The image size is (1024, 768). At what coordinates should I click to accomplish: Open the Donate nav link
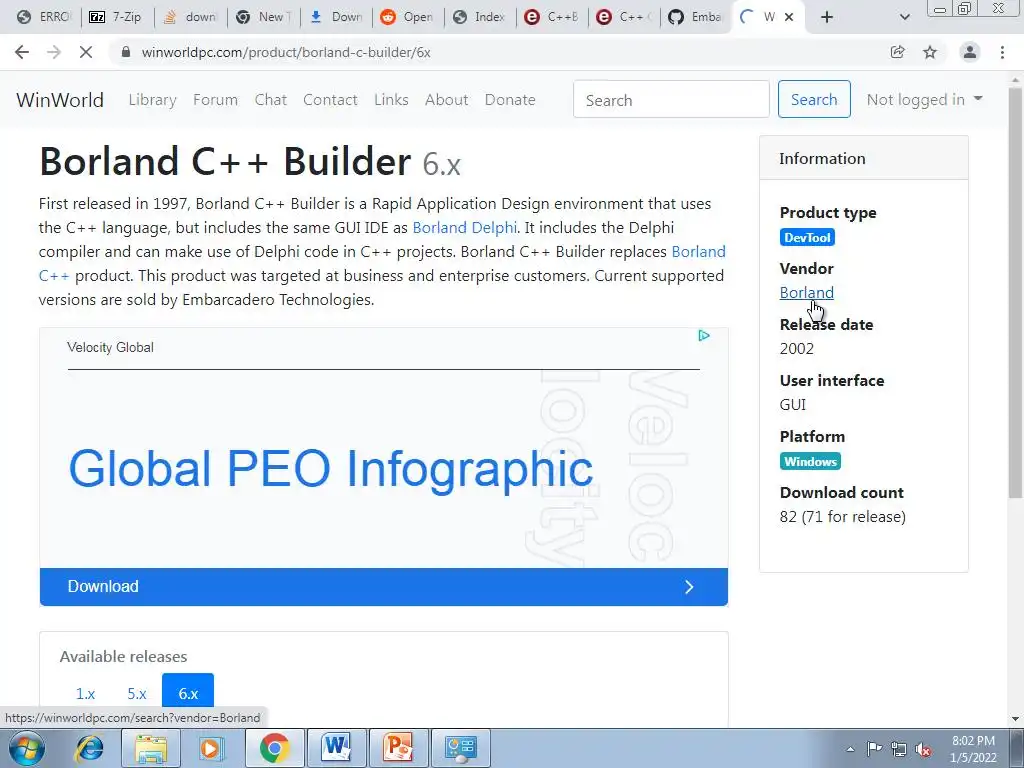tap(510, 100)
